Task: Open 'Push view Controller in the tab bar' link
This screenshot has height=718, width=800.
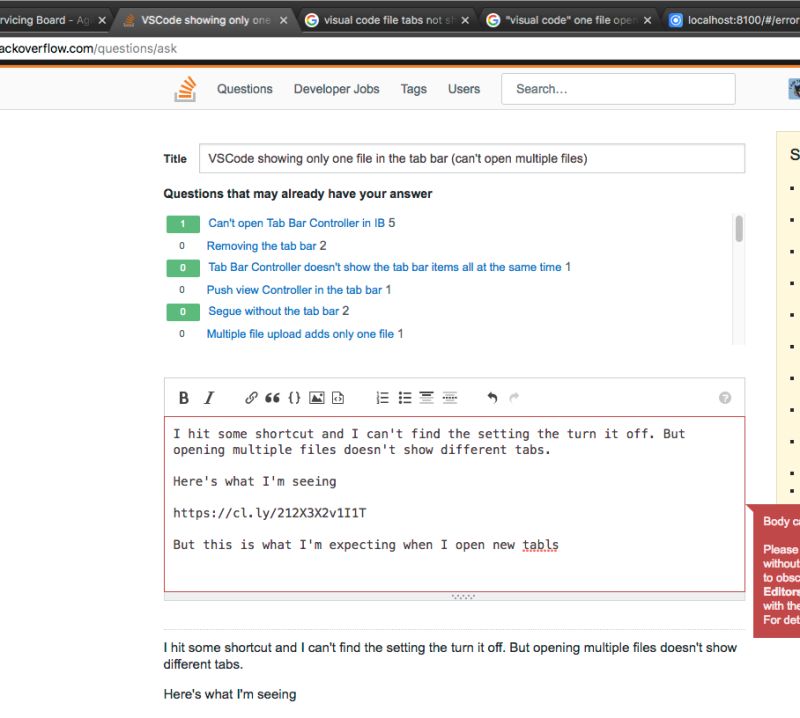Action: [x=294, y=290]
